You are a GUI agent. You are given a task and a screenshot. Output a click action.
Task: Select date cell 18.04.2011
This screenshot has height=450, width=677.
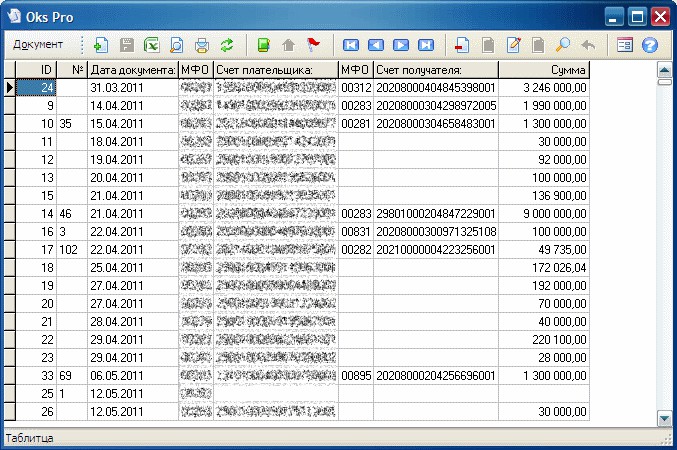(x=133, y=142)
